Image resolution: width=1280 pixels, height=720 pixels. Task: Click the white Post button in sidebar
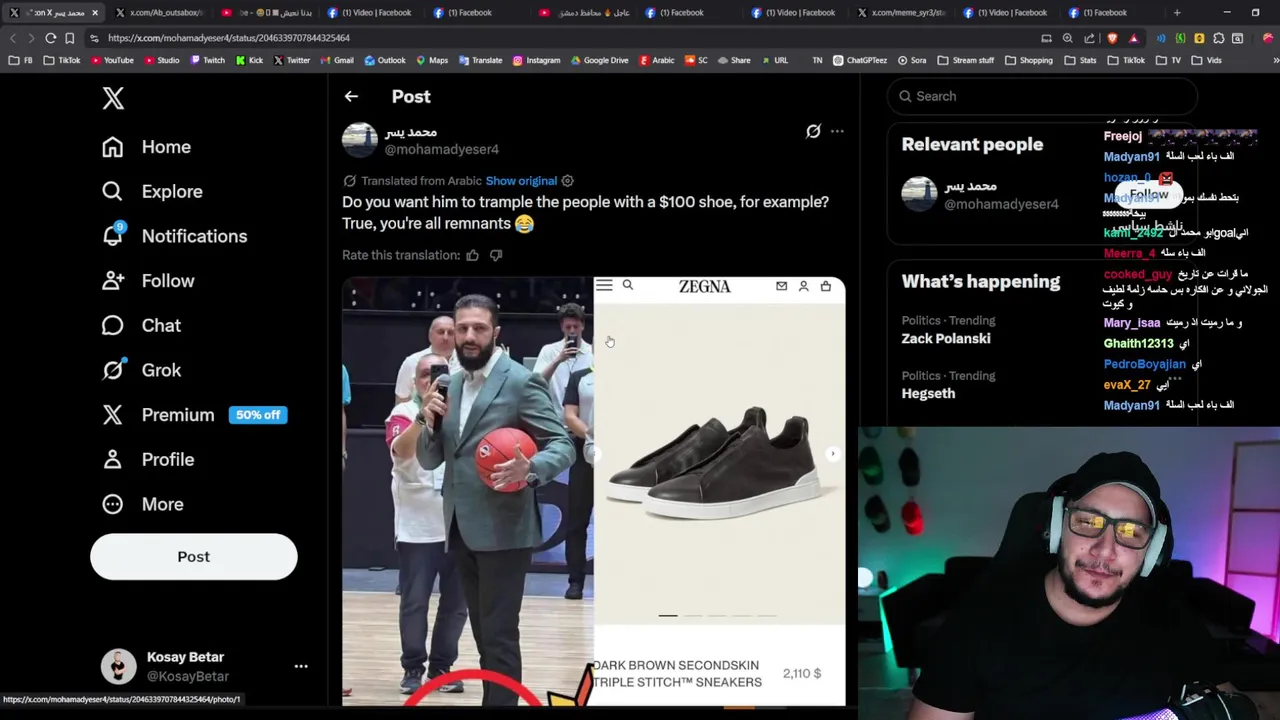pos(194,557)
